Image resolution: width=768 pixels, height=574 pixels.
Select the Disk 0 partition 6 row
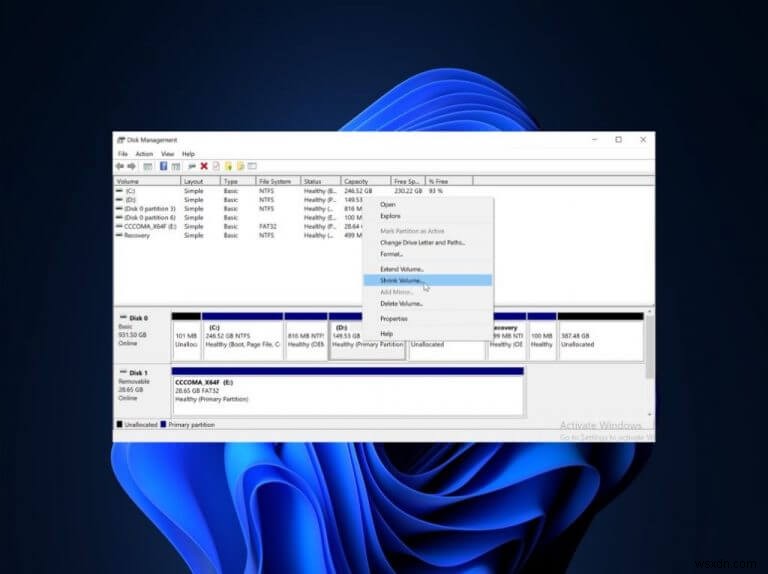coord(239,217)
